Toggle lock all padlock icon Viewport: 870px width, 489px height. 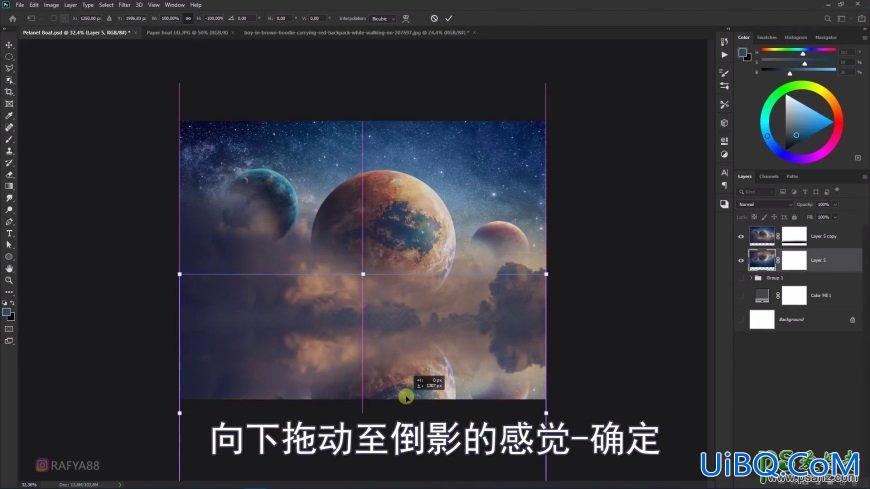pyautogui.click(x=794, y=217)
